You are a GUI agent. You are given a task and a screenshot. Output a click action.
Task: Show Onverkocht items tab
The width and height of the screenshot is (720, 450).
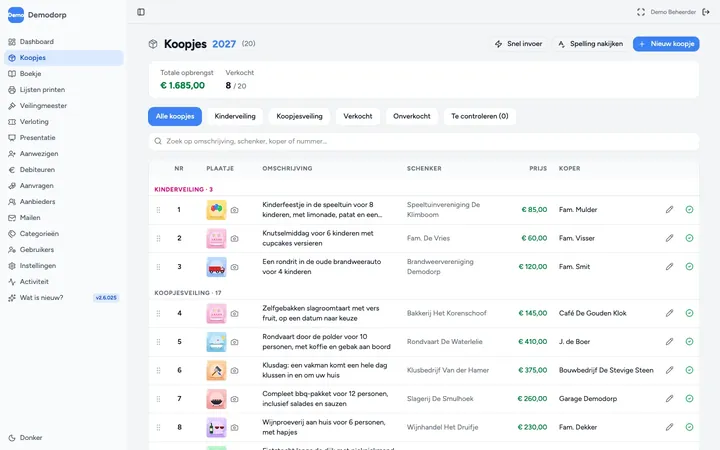(x=412, y=117)
